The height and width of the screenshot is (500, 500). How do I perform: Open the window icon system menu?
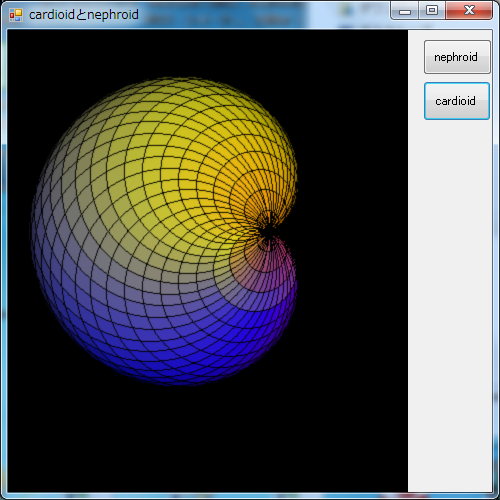[x=16, y=15]
